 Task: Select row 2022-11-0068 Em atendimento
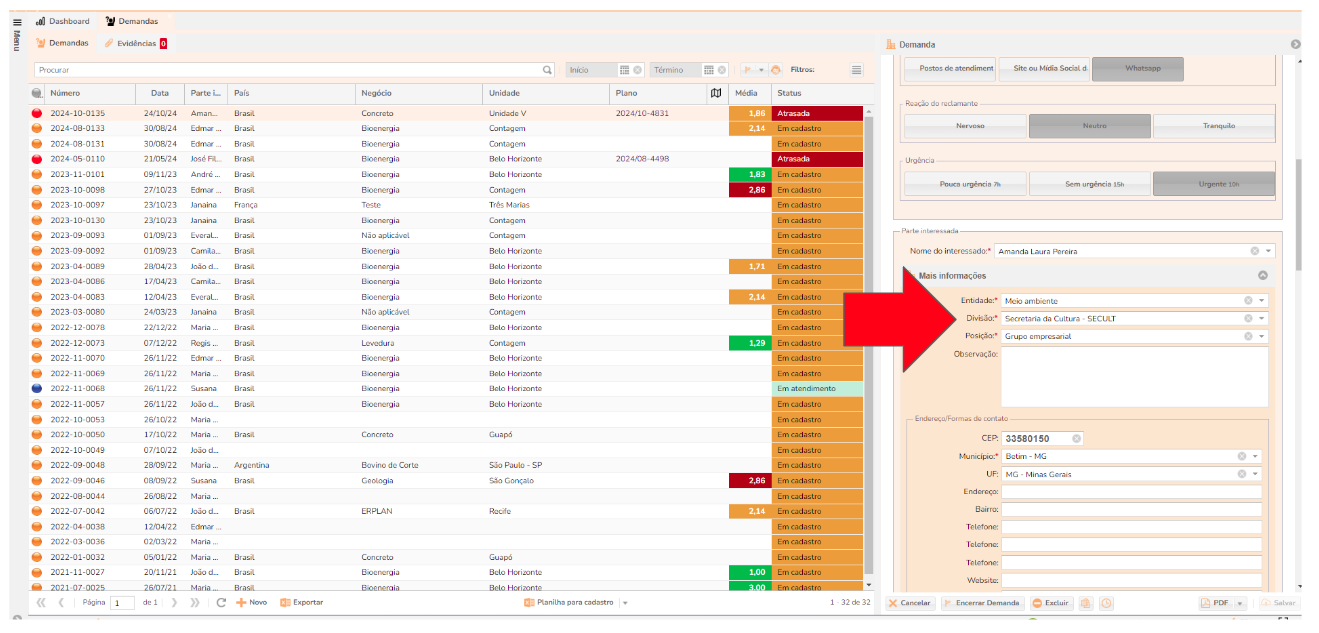(x=445, y=388)
